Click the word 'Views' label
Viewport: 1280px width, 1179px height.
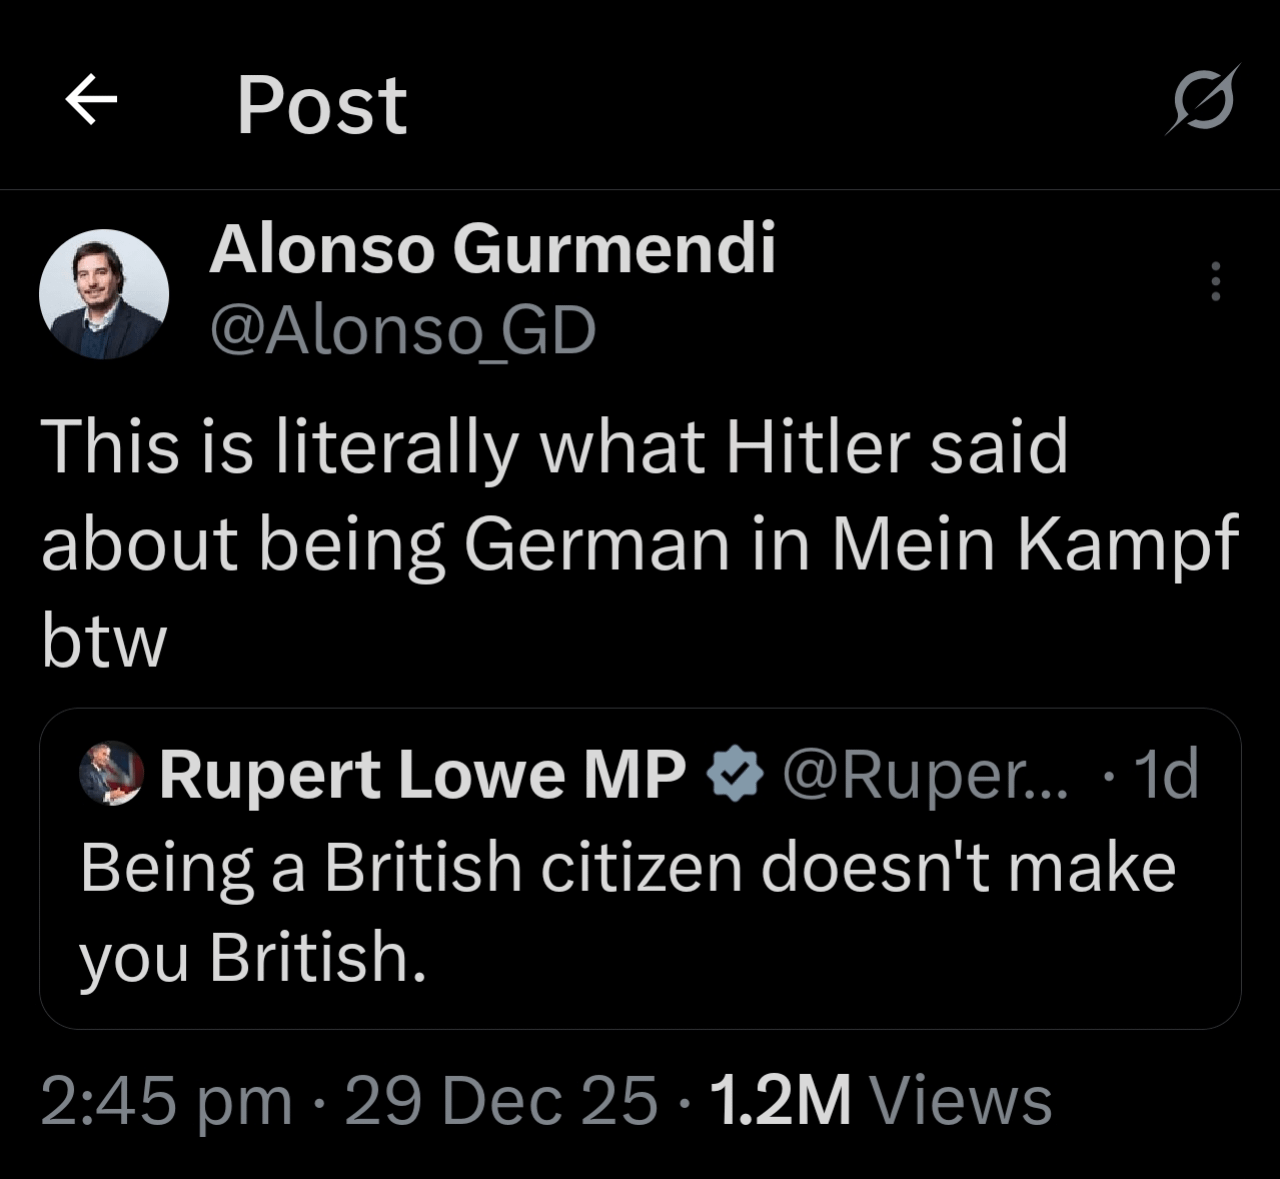[x=961, y=1101]
